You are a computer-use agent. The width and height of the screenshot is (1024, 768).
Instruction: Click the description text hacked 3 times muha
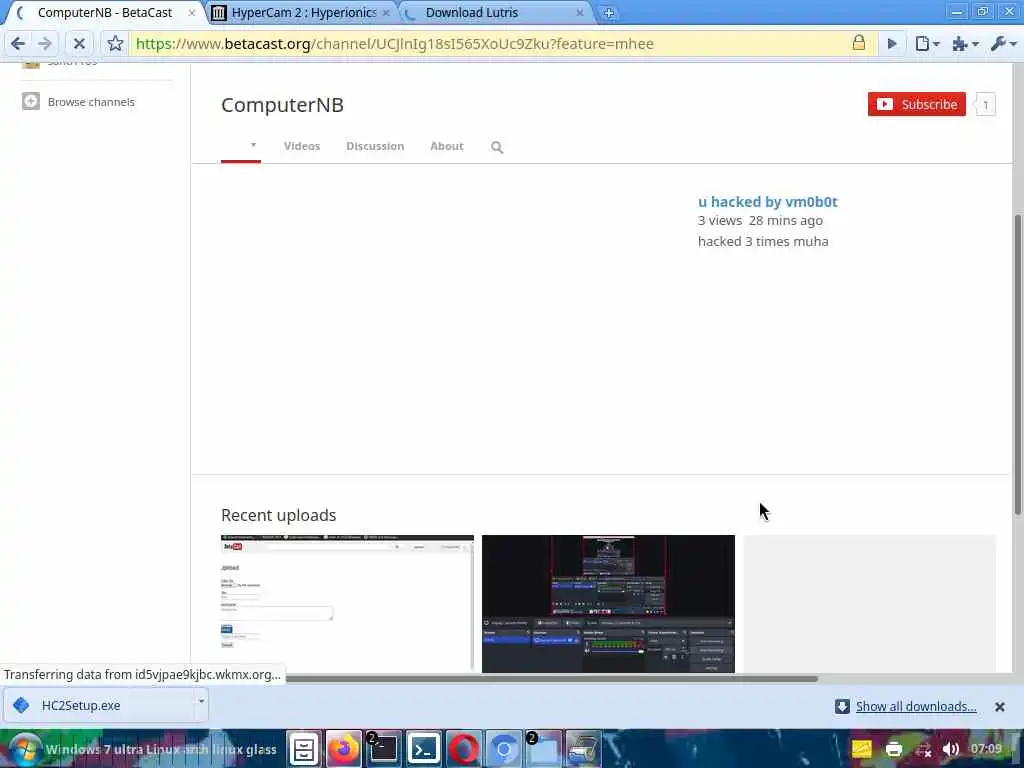(x=763, y=242)
